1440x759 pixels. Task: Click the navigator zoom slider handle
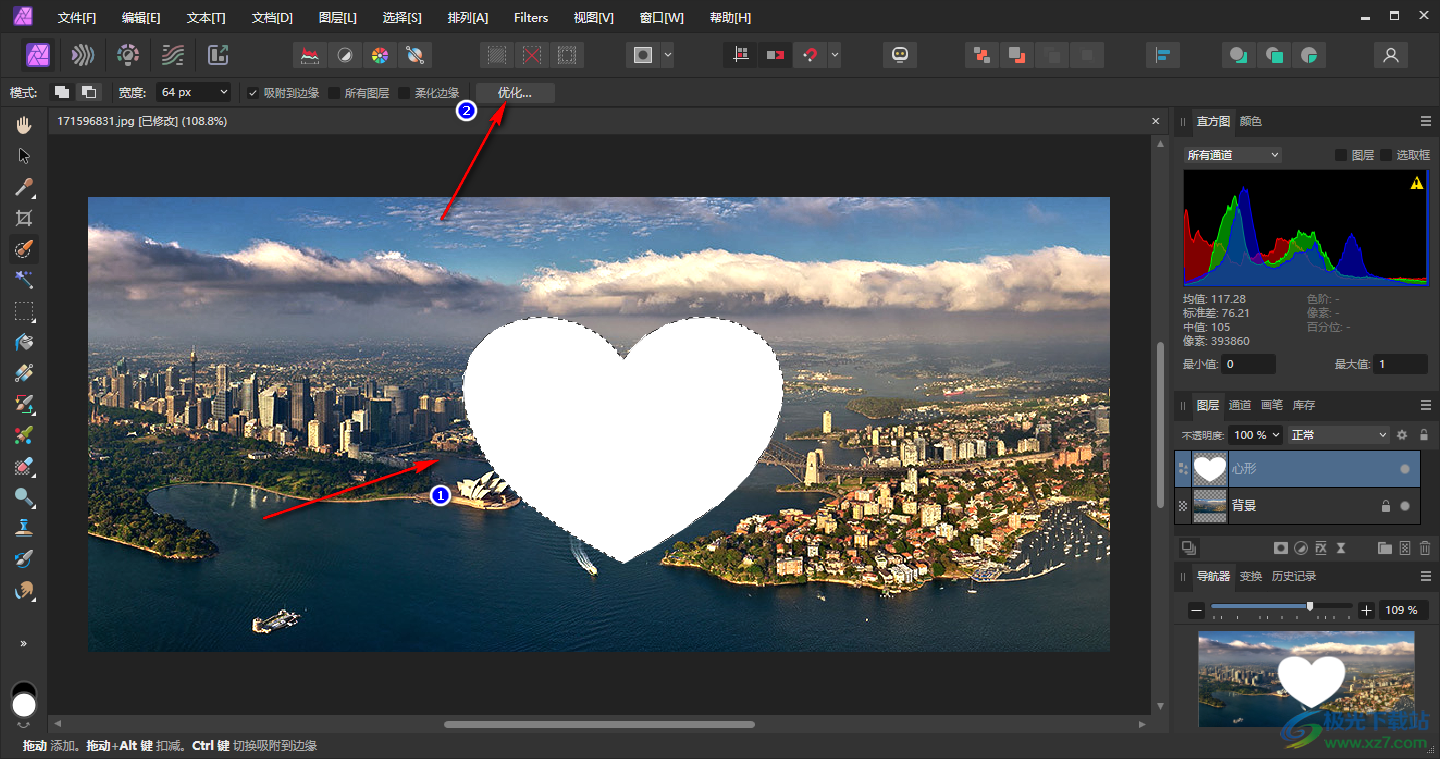1310,607
